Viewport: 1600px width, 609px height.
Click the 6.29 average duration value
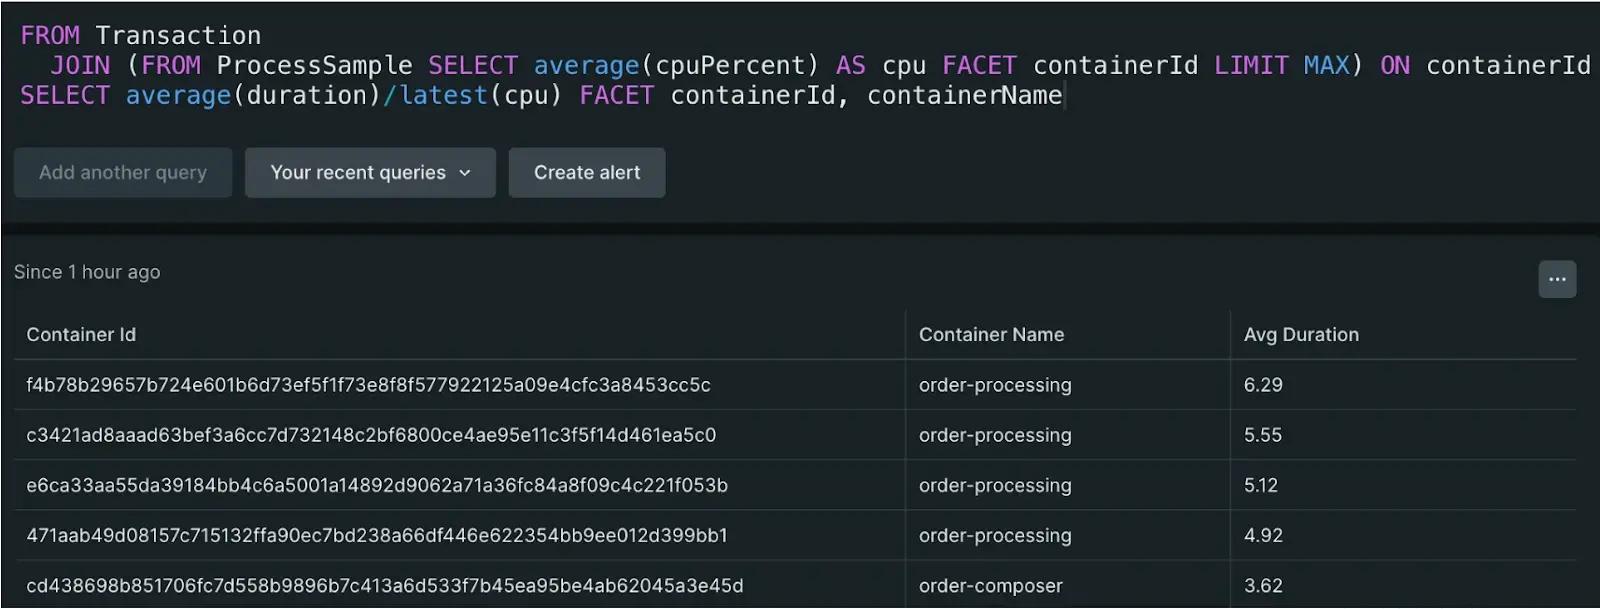1263,385
